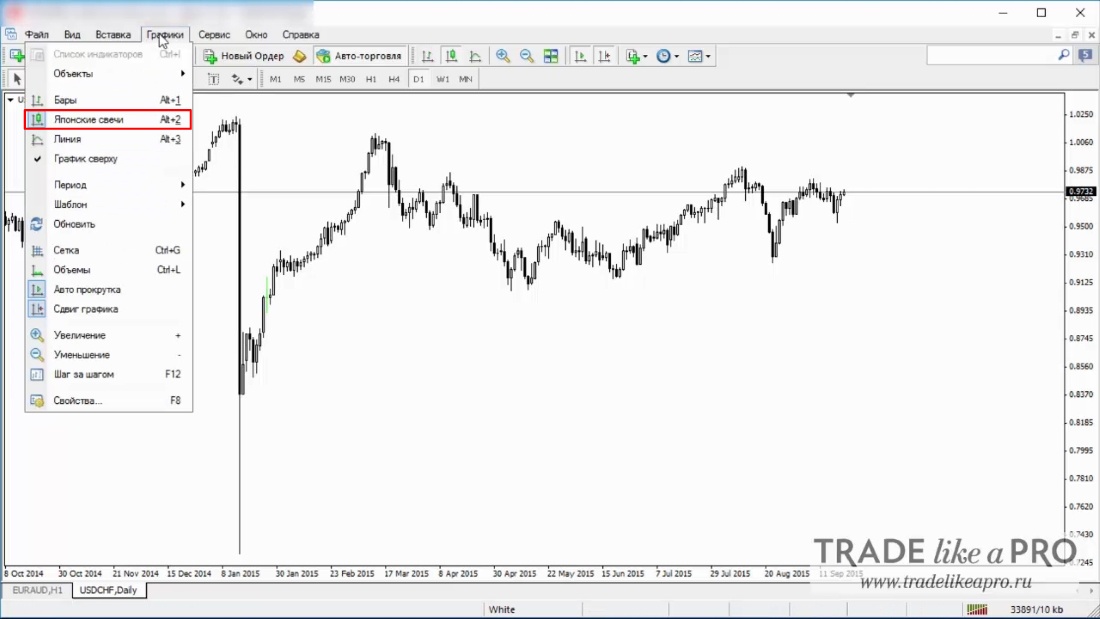This screenshot has height=619, width=1100.
Task: Click the connection status bars indicator
Action: 977,609
